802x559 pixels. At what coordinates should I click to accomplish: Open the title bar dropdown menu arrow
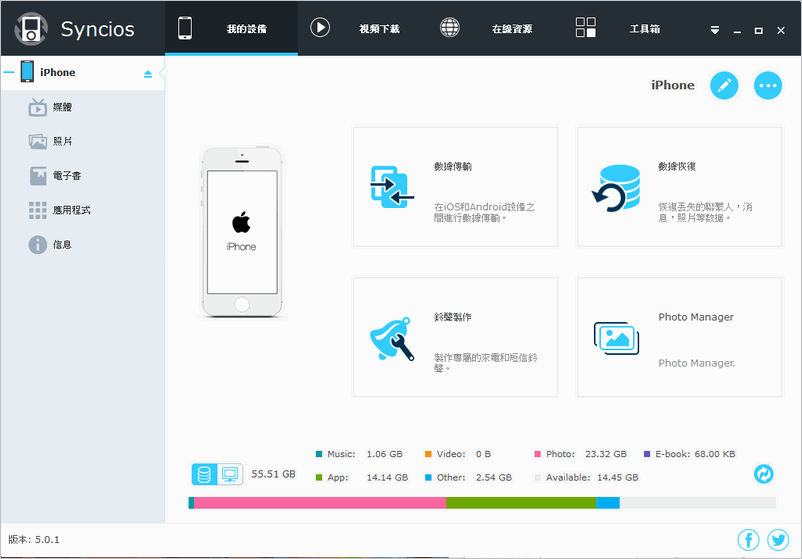pyautogui.click(x=715, y=30)
